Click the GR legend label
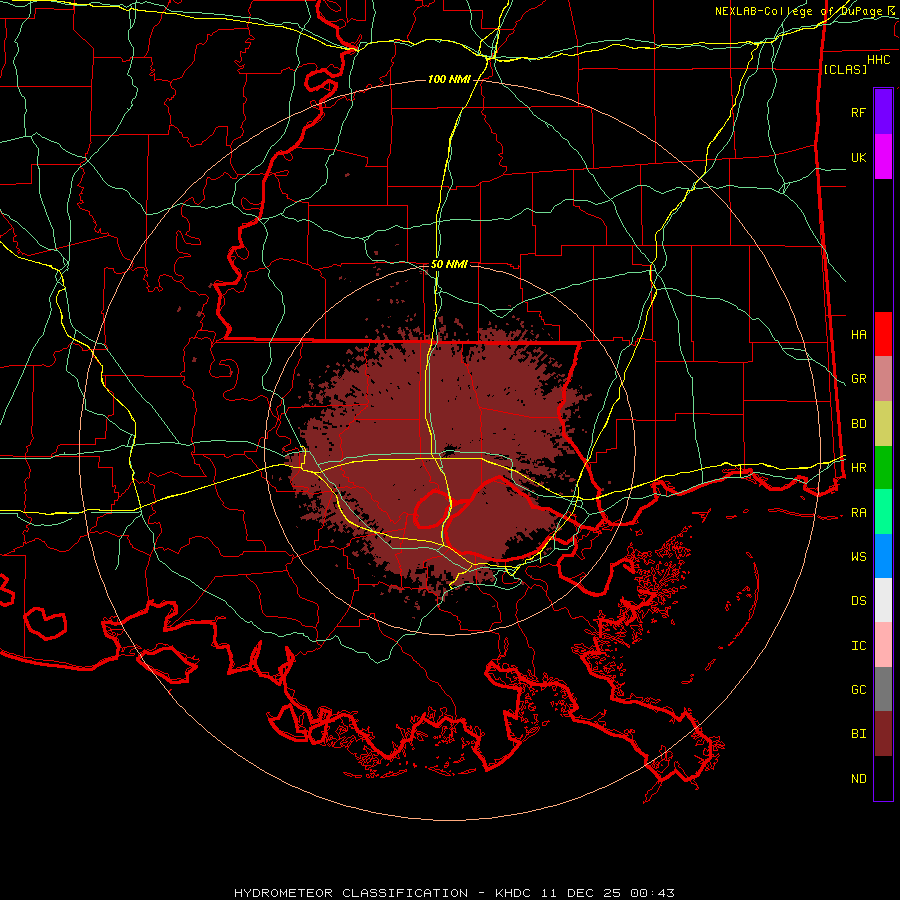The height and width of the screenshot is (900, 900). [x=858, y=379]
